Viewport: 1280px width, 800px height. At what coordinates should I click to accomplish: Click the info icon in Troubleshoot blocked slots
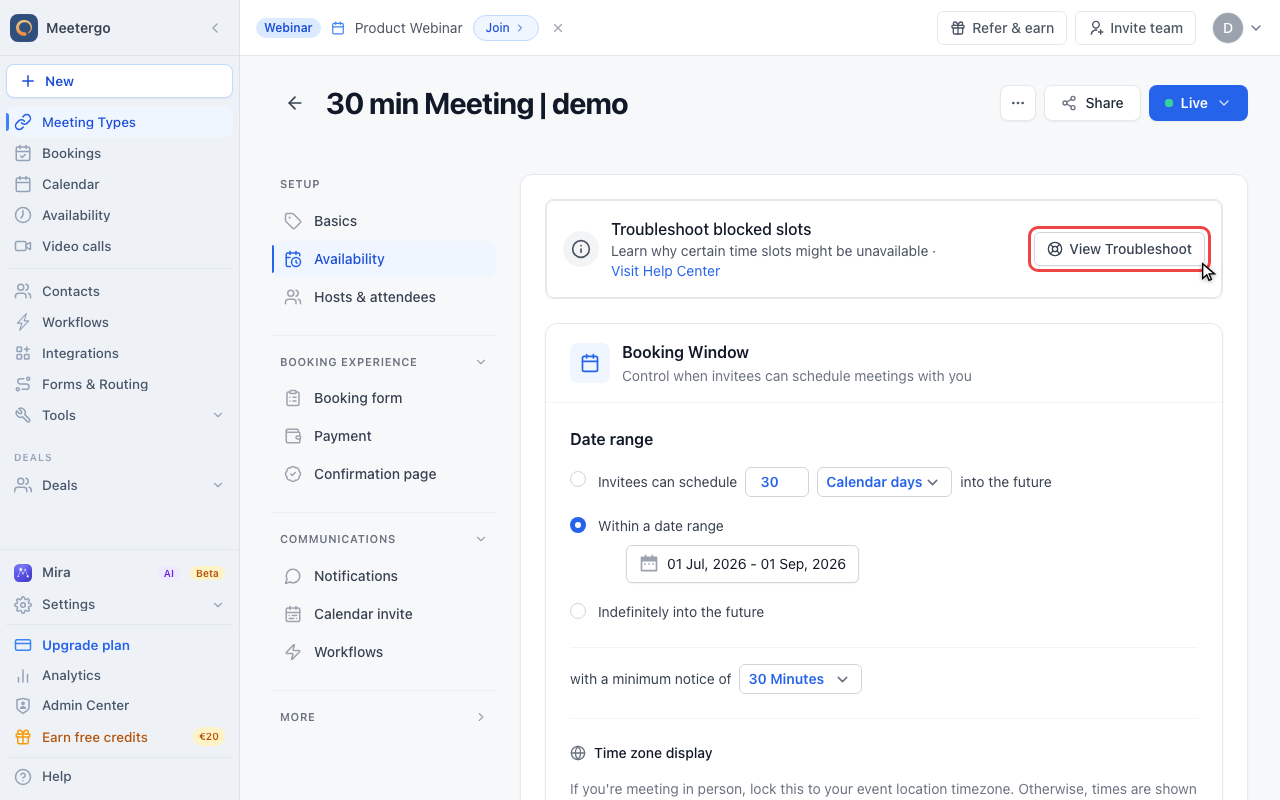coord(581,249)
